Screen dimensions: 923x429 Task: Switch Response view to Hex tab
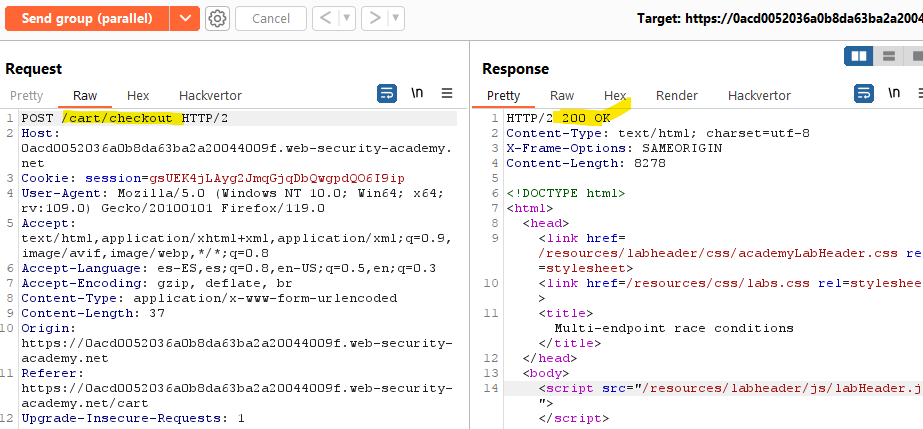click(615, 95)
